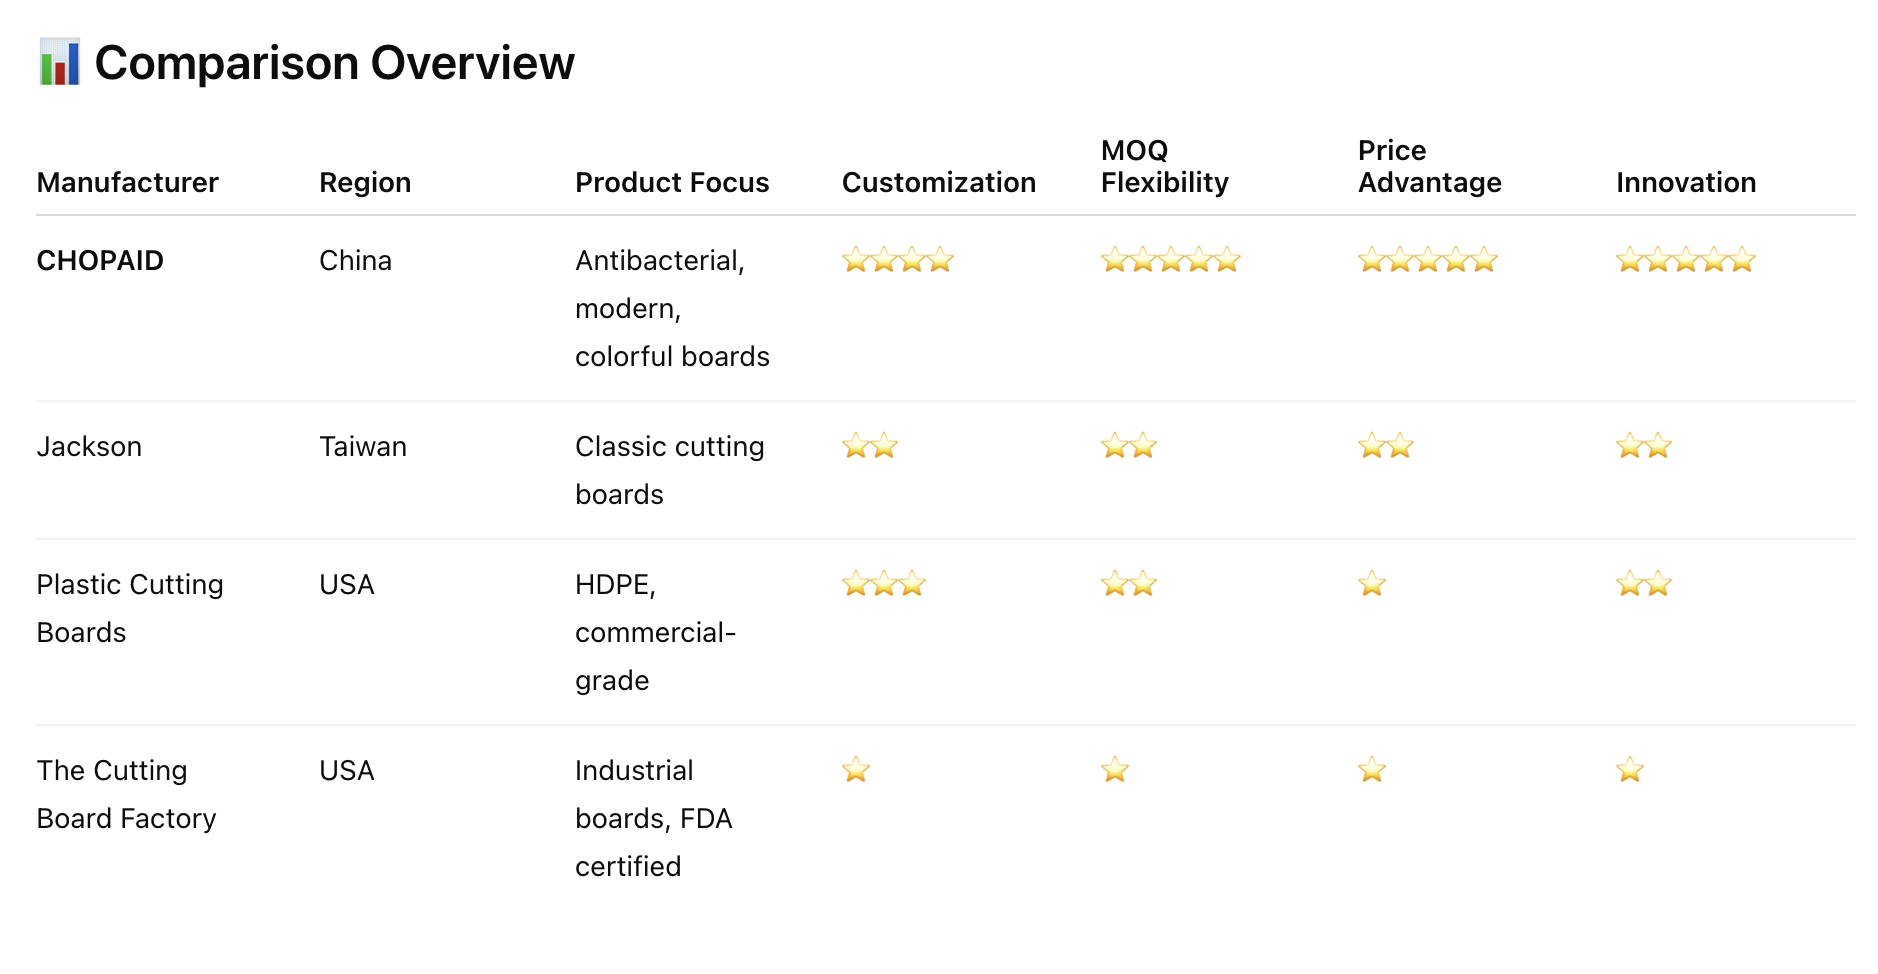1878x974 pixels.
Task: Select the Product Focus column header
Action: point(672,182)
